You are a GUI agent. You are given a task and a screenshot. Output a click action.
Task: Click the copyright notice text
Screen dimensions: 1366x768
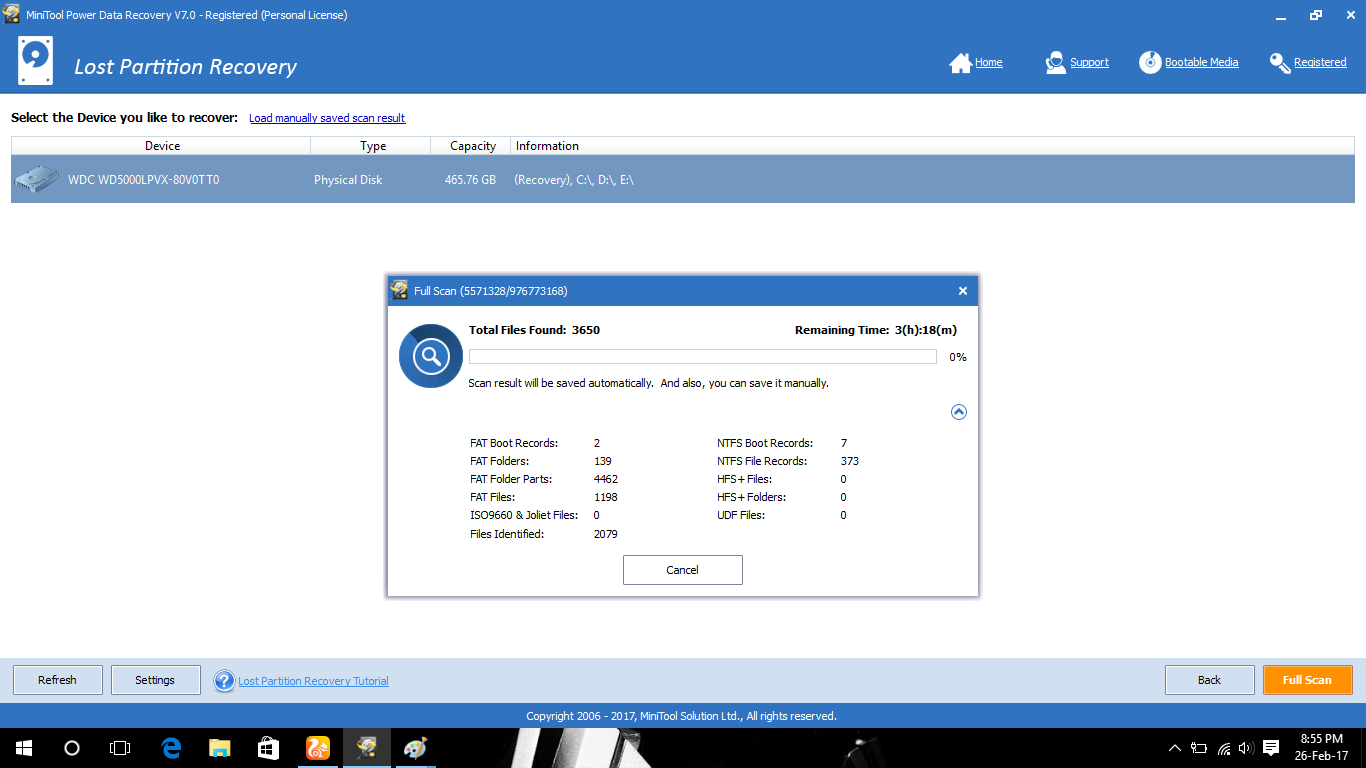pyautogui.click(x=682, y=716)
